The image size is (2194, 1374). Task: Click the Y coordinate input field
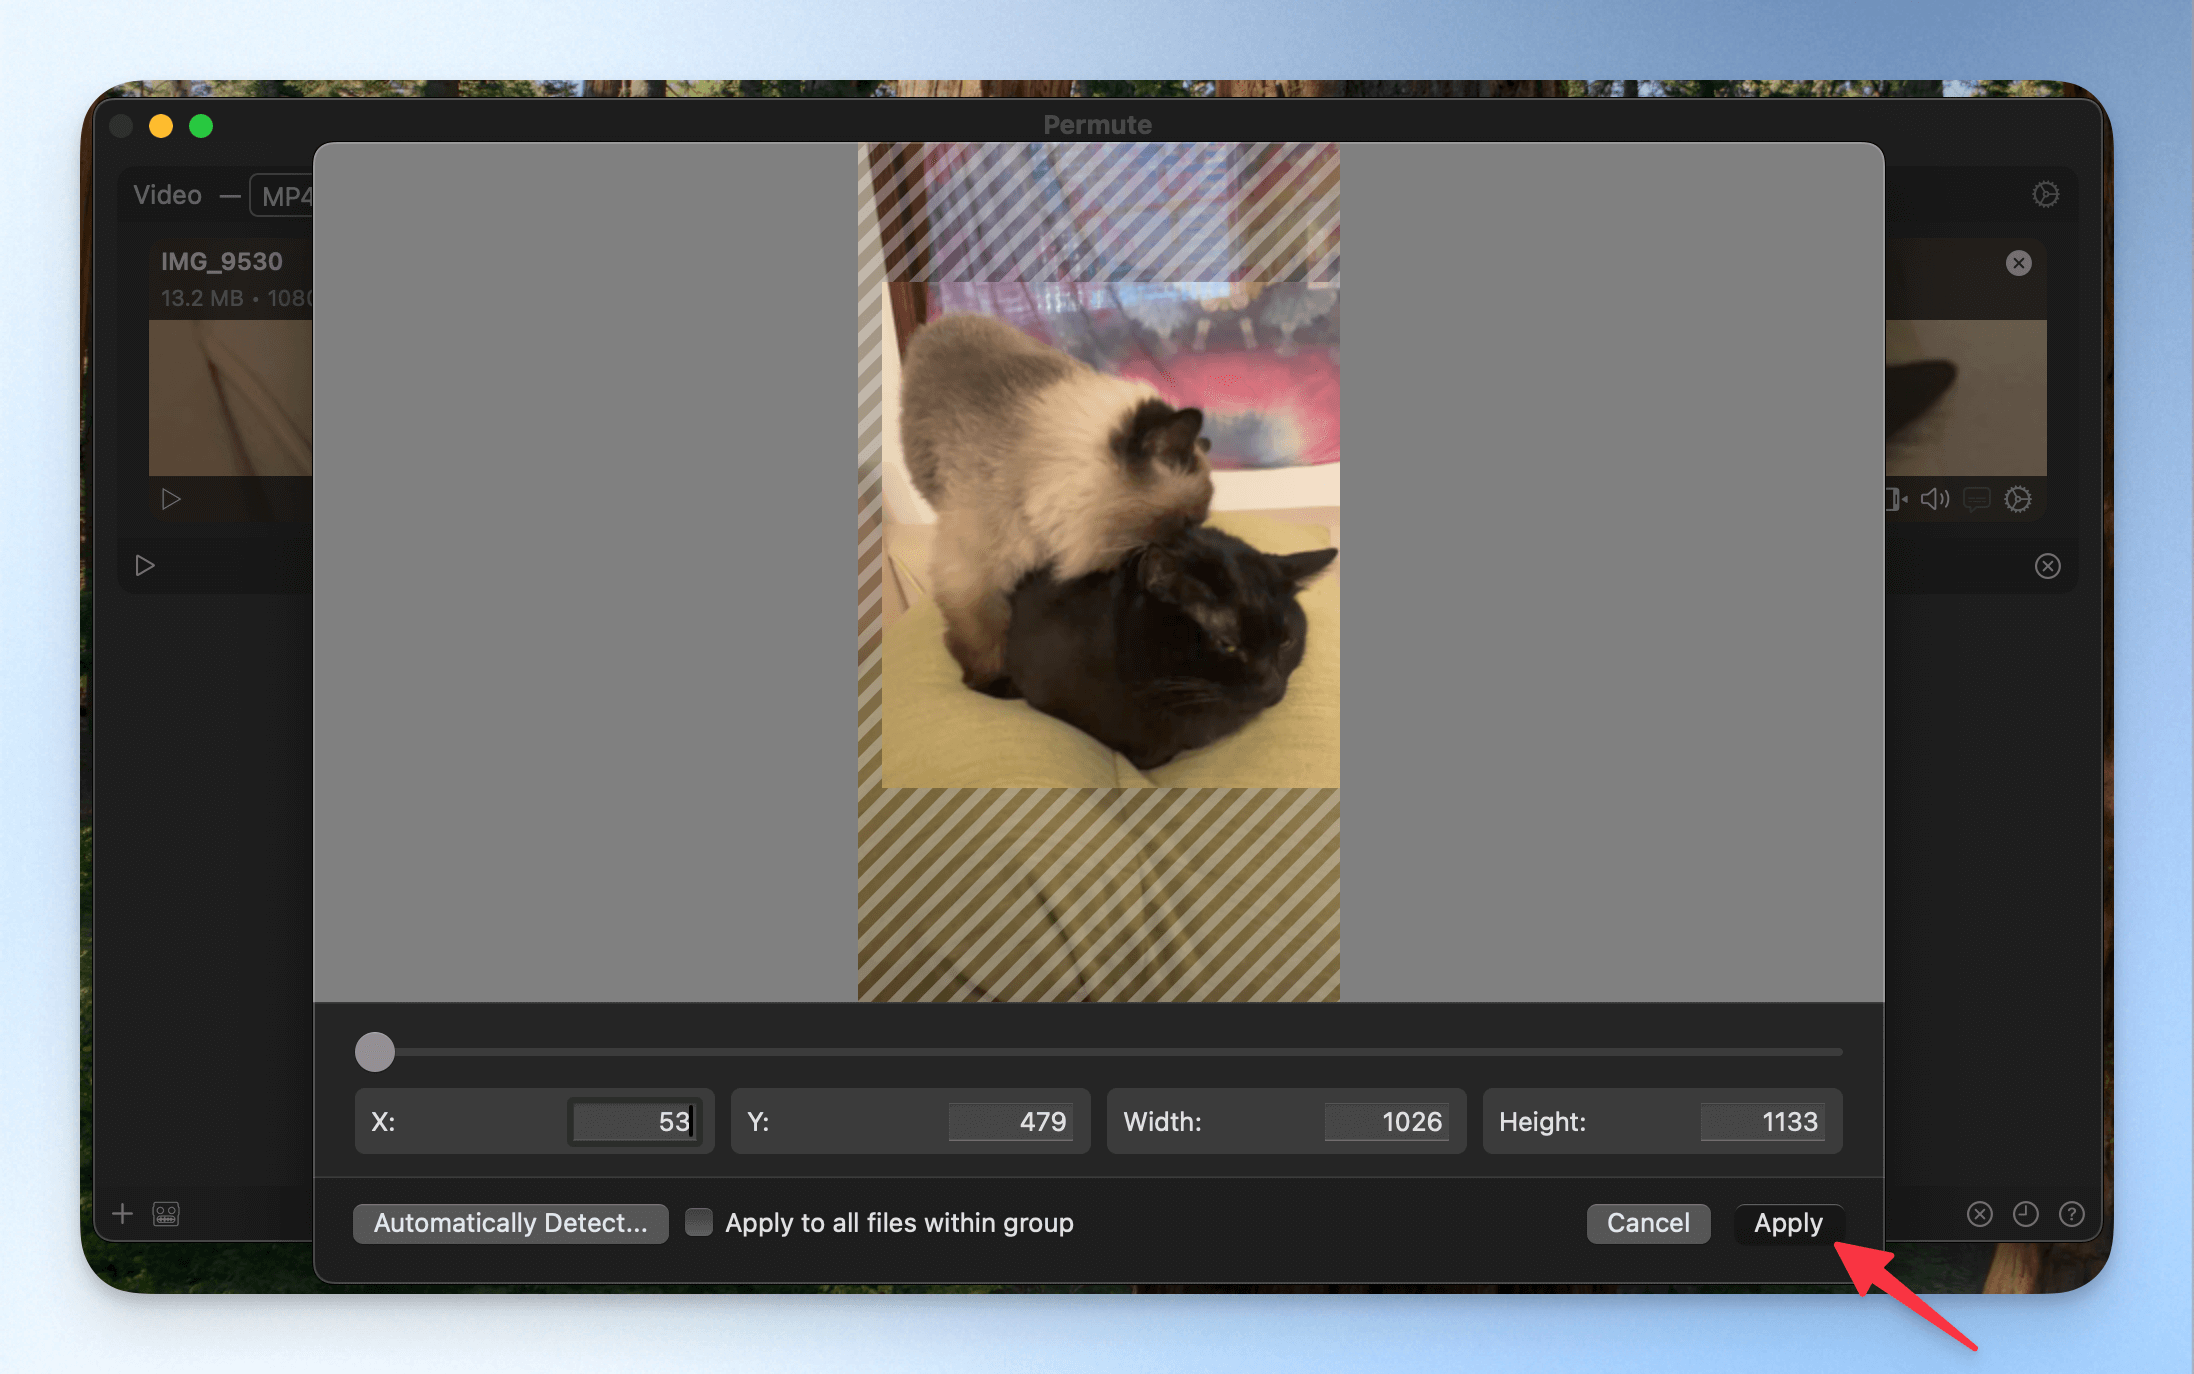coord(1010,1121)
